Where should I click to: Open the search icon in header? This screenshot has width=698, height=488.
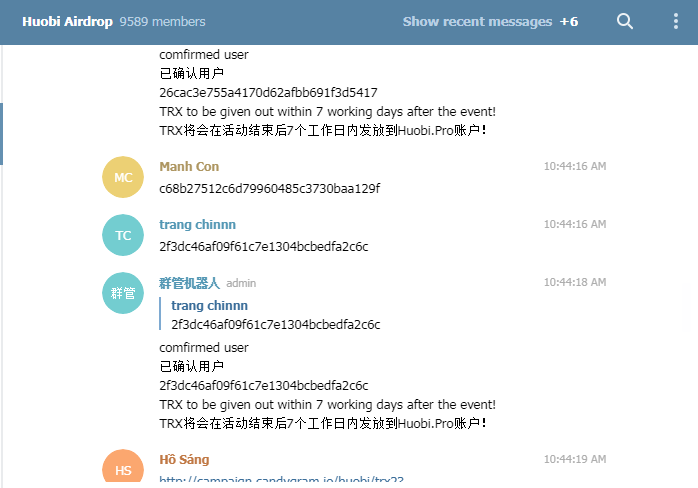coord(625,21)
